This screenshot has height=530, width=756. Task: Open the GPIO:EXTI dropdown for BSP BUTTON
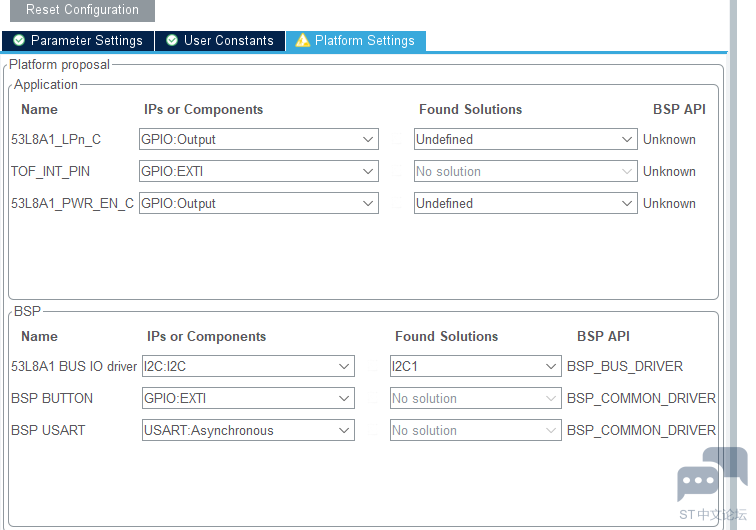tap(248, 398)
